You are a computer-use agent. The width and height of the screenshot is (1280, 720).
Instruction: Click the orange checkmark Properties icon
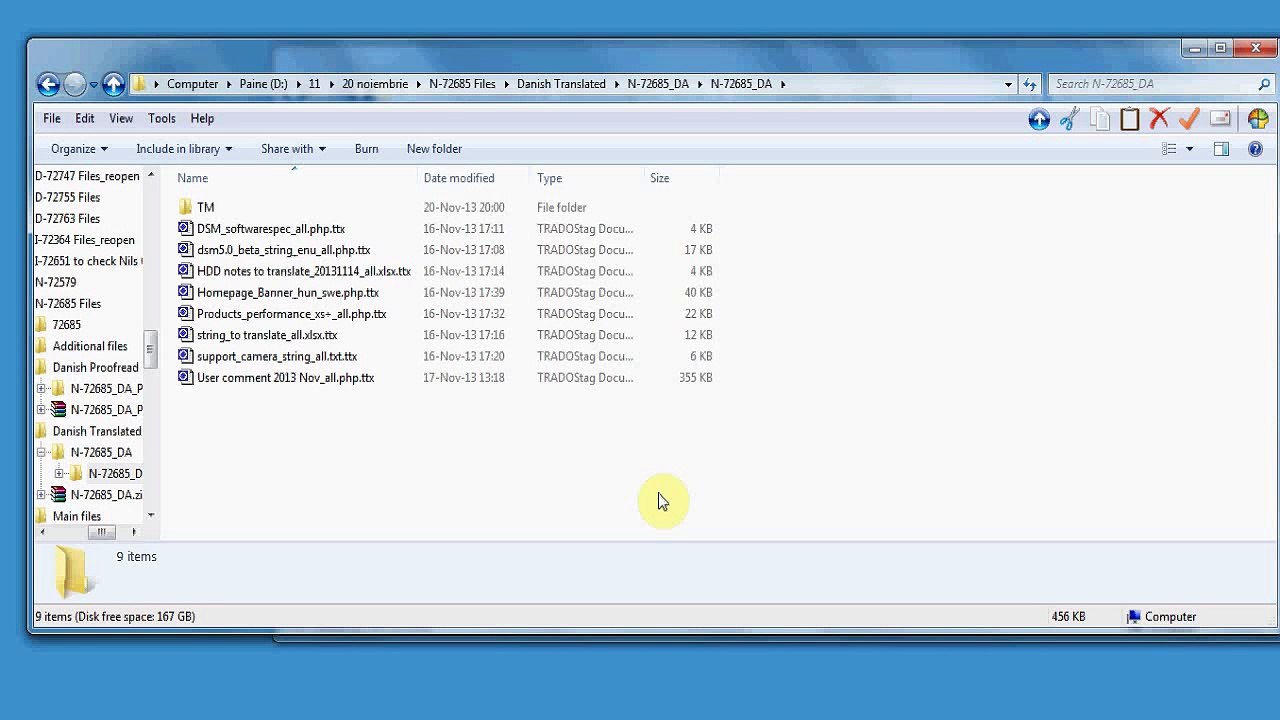1189,119
